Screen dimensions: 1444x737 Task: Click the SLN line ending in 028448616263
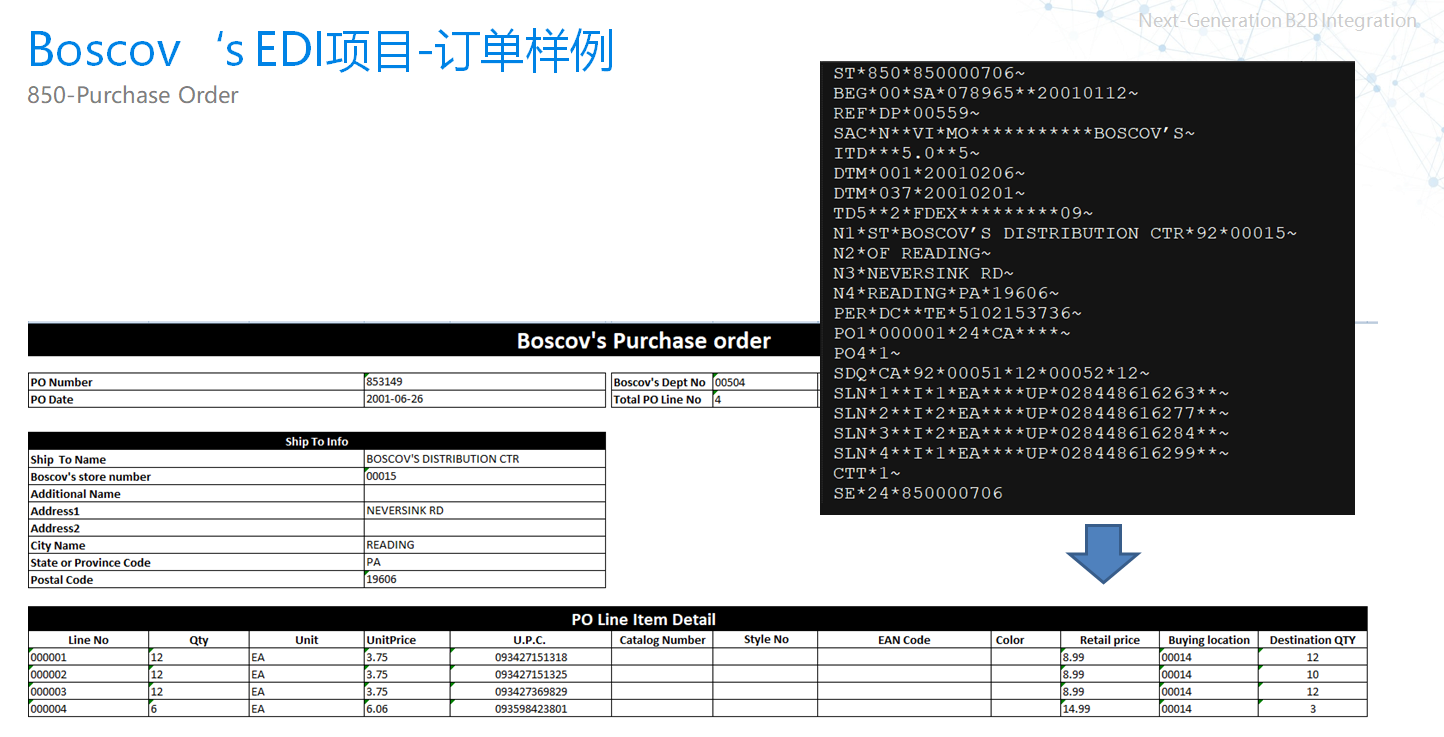pyautogui.click(x=1031, y=393)
